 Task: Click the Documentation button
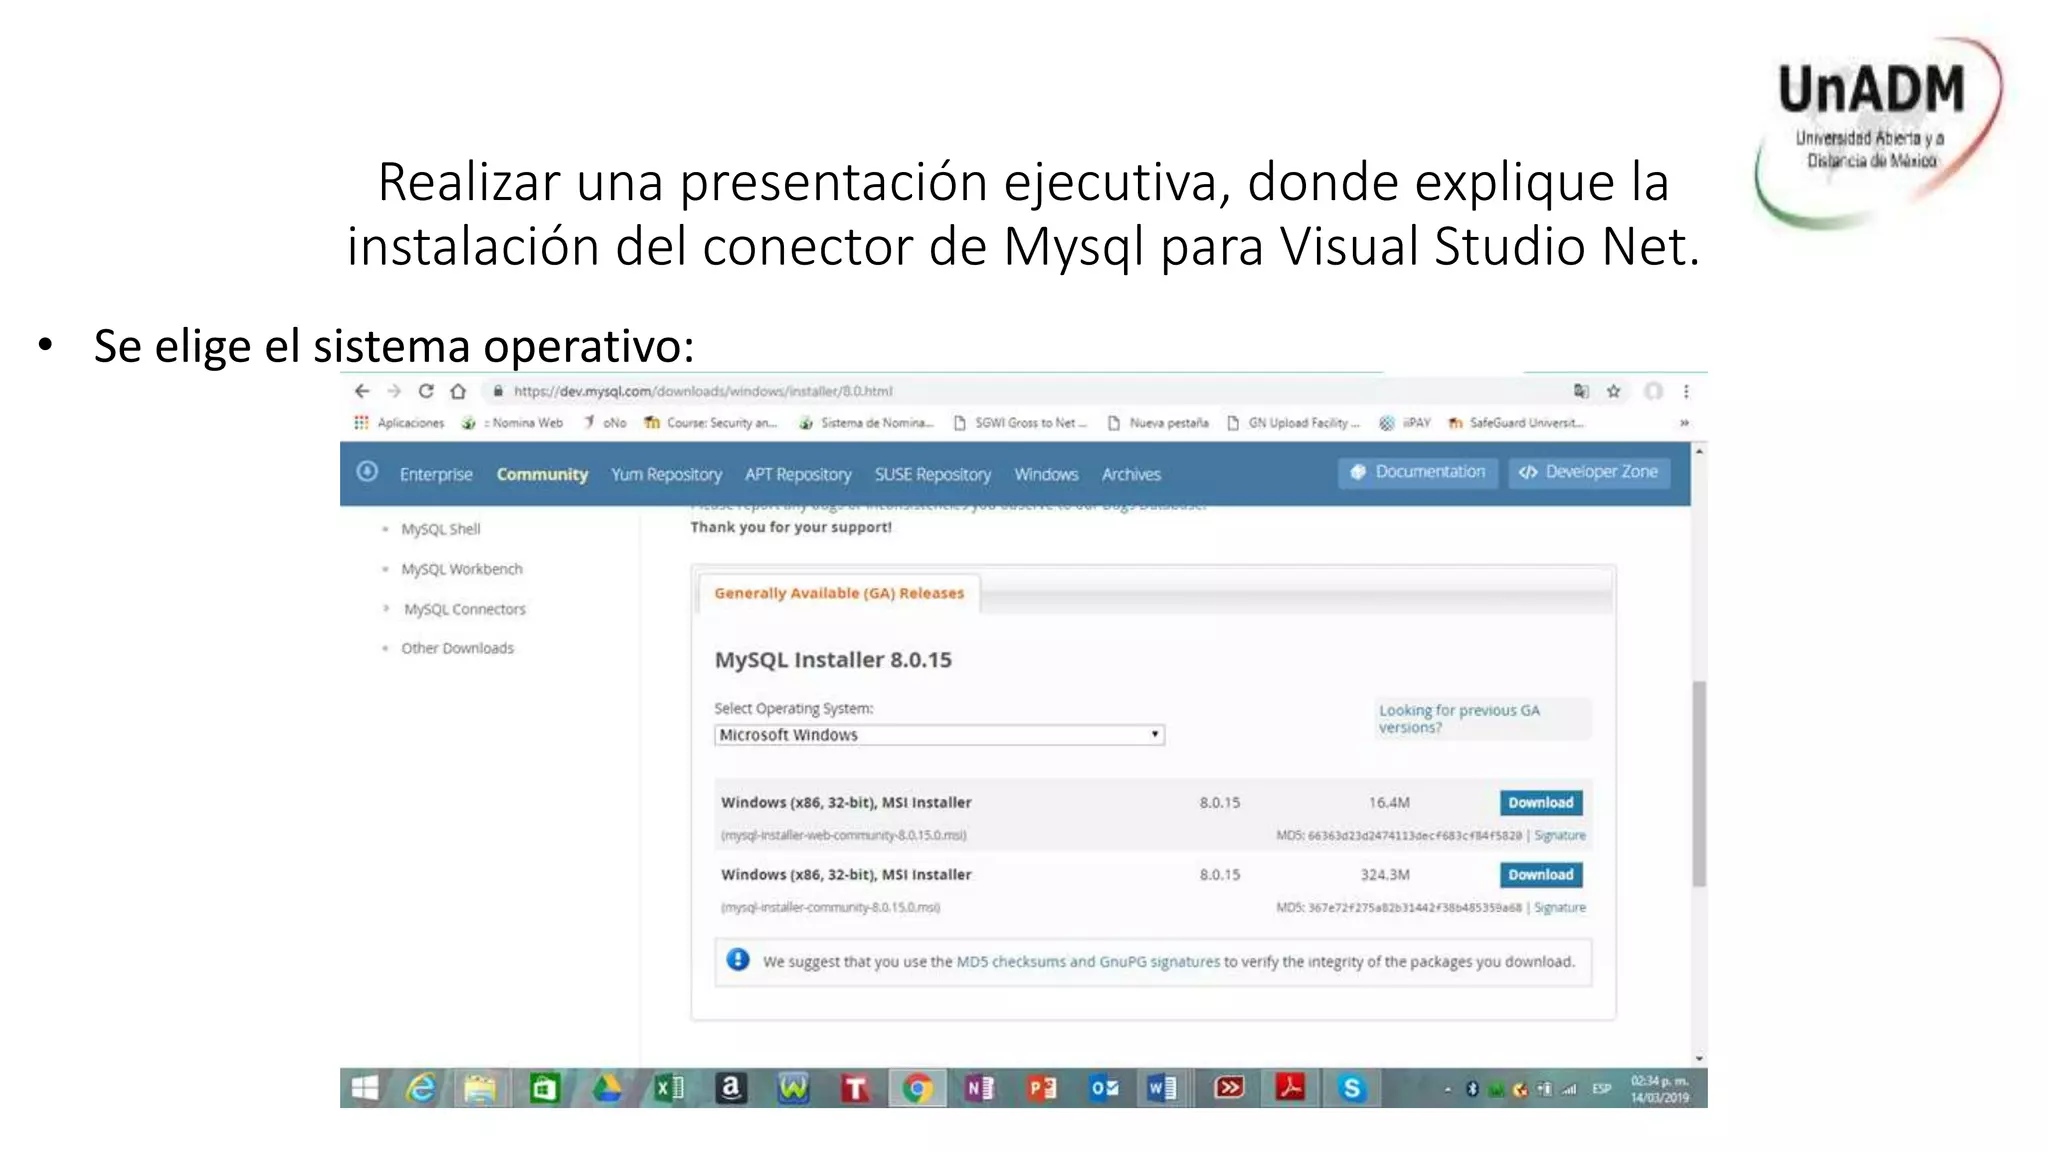[1418, 472]
